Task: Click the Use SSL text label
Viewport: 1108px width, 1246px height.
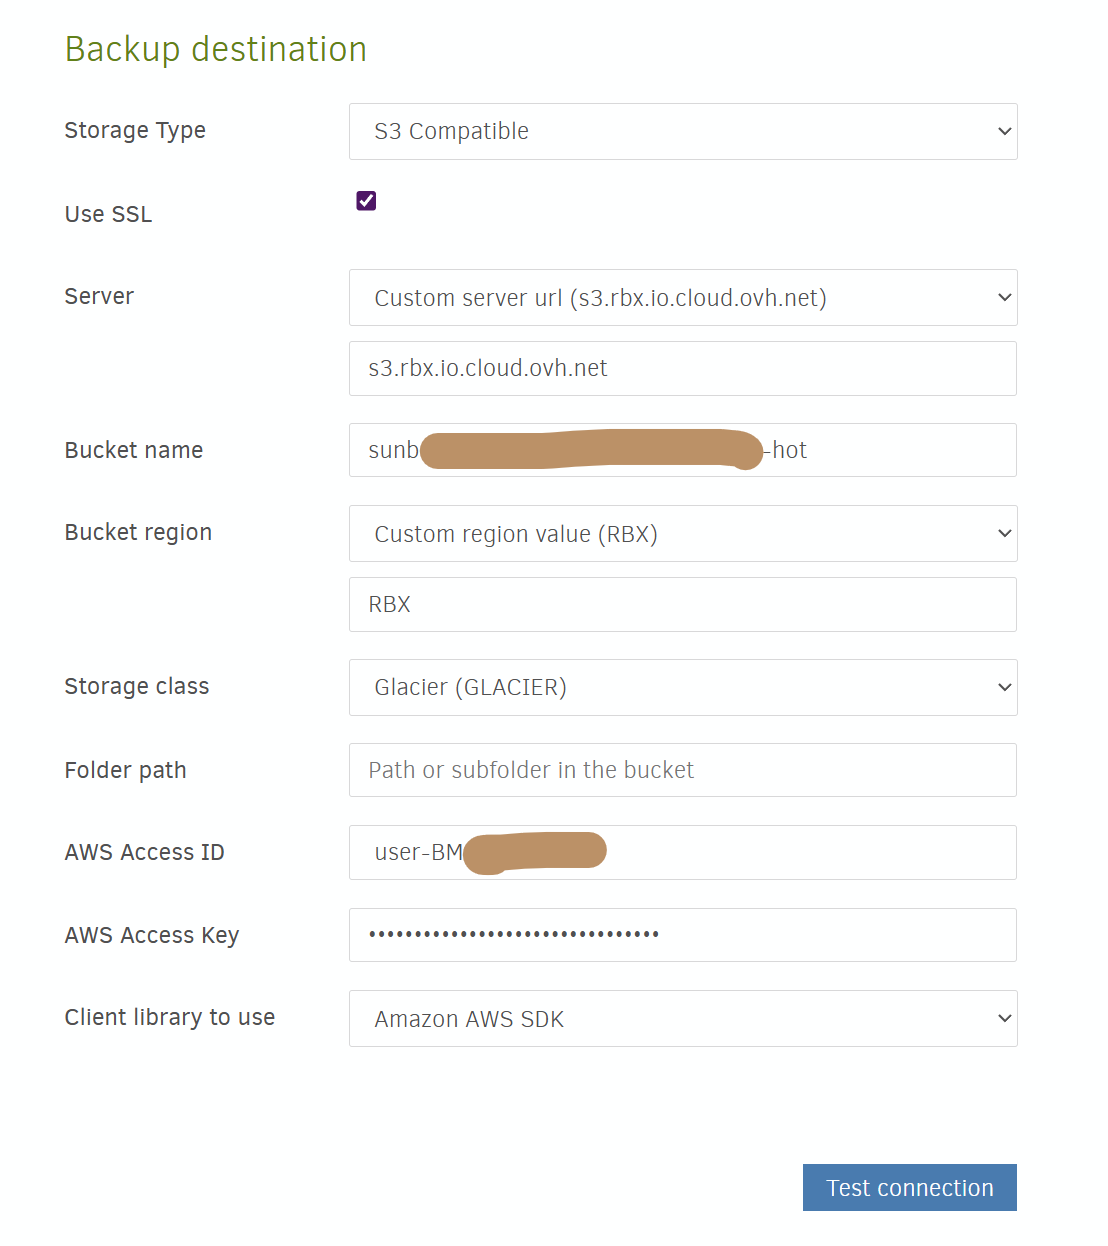Action: click(x=108, y=215)
